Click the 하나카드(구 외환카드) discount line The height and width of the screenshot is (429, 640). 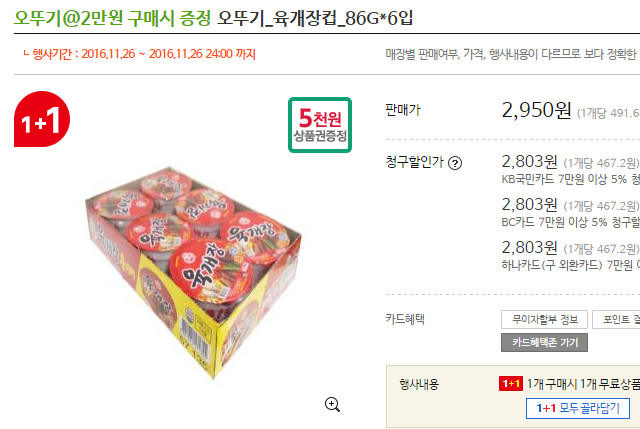(x=571, y=265)
